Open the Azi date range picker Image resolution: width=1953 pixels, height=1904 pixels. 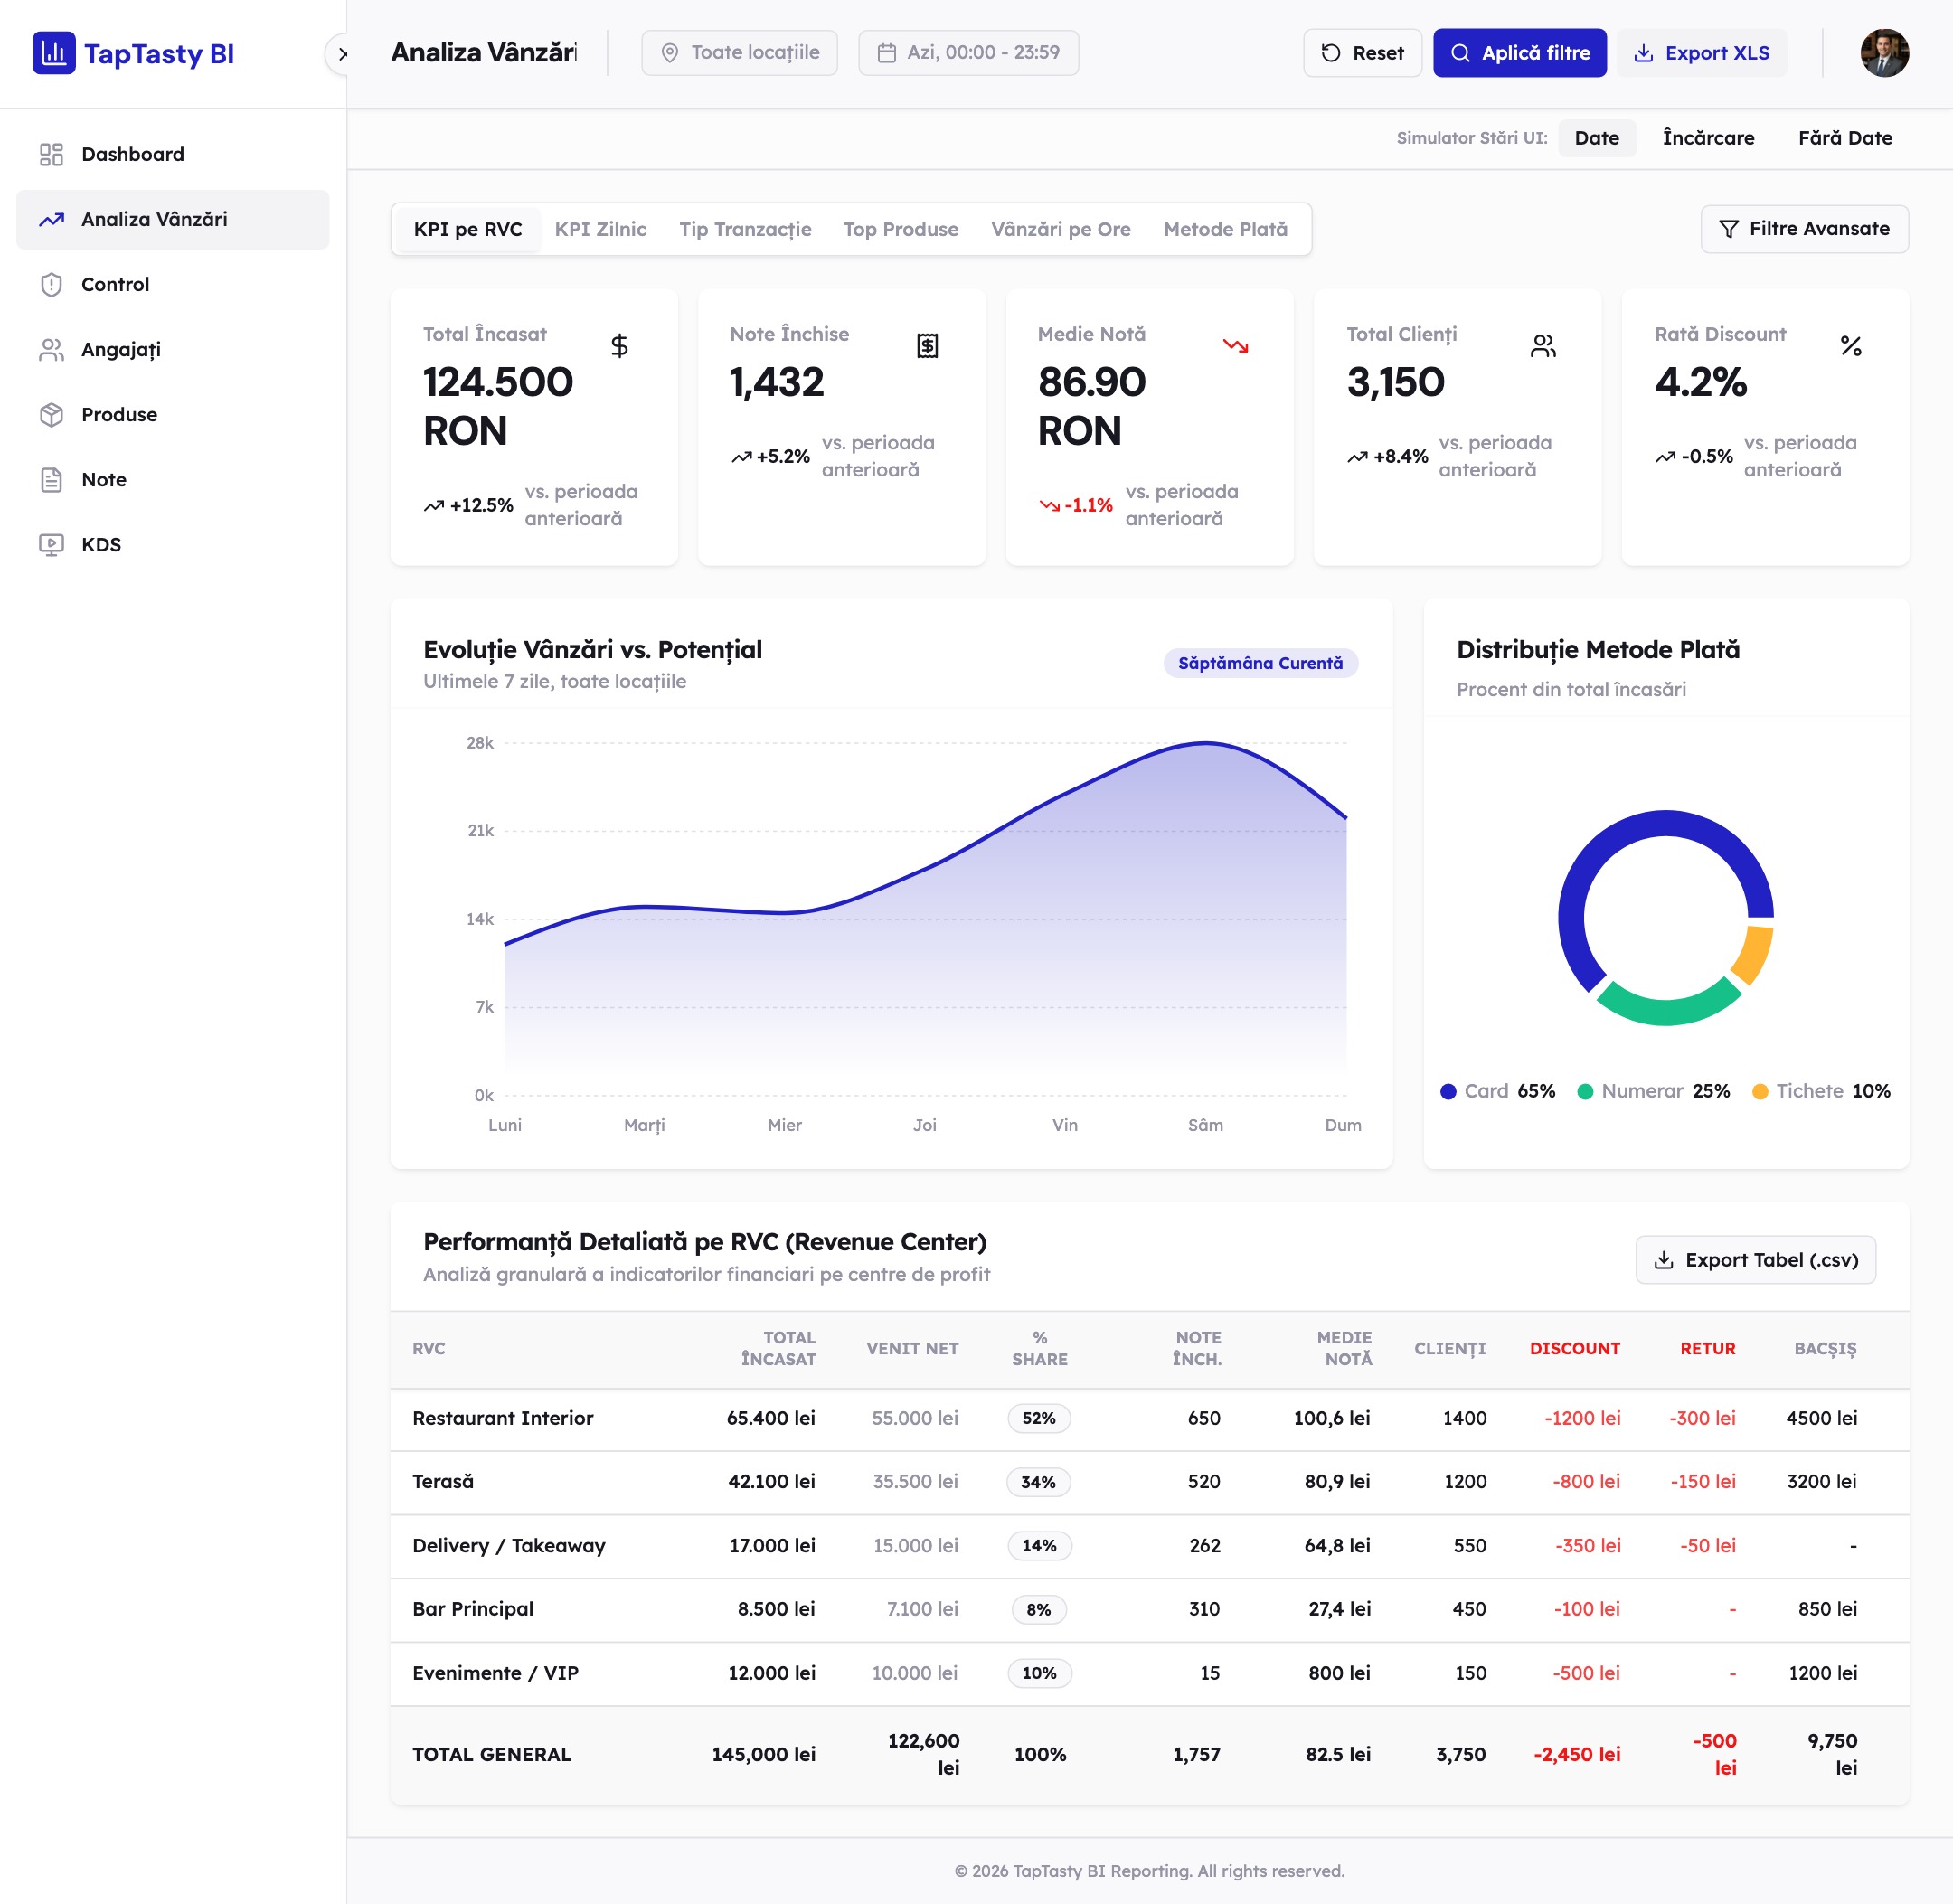[x=968, y=53]
